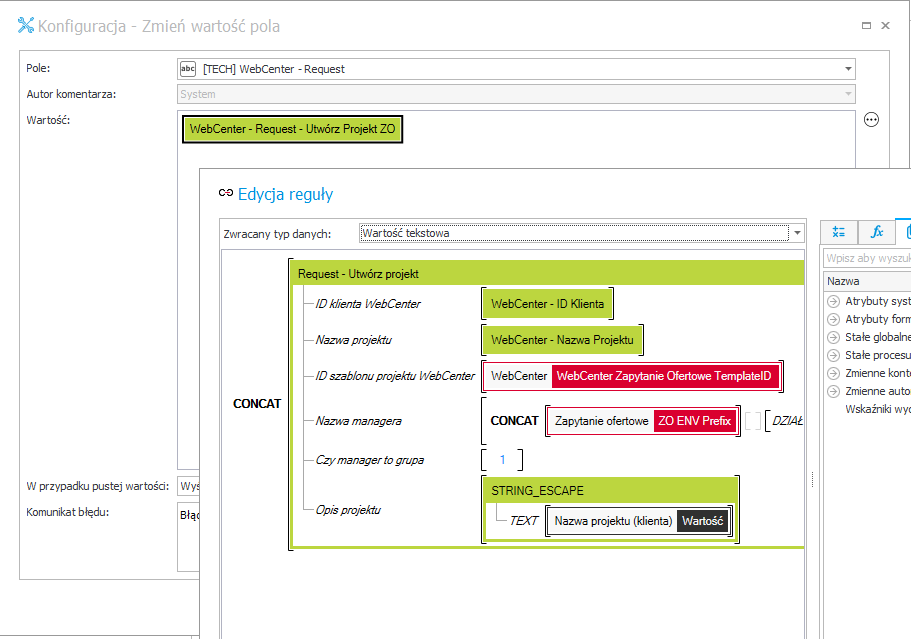Click the Opis projektu parameter label
The height and width of the screenshot is (639, 911).
(347, 510)
